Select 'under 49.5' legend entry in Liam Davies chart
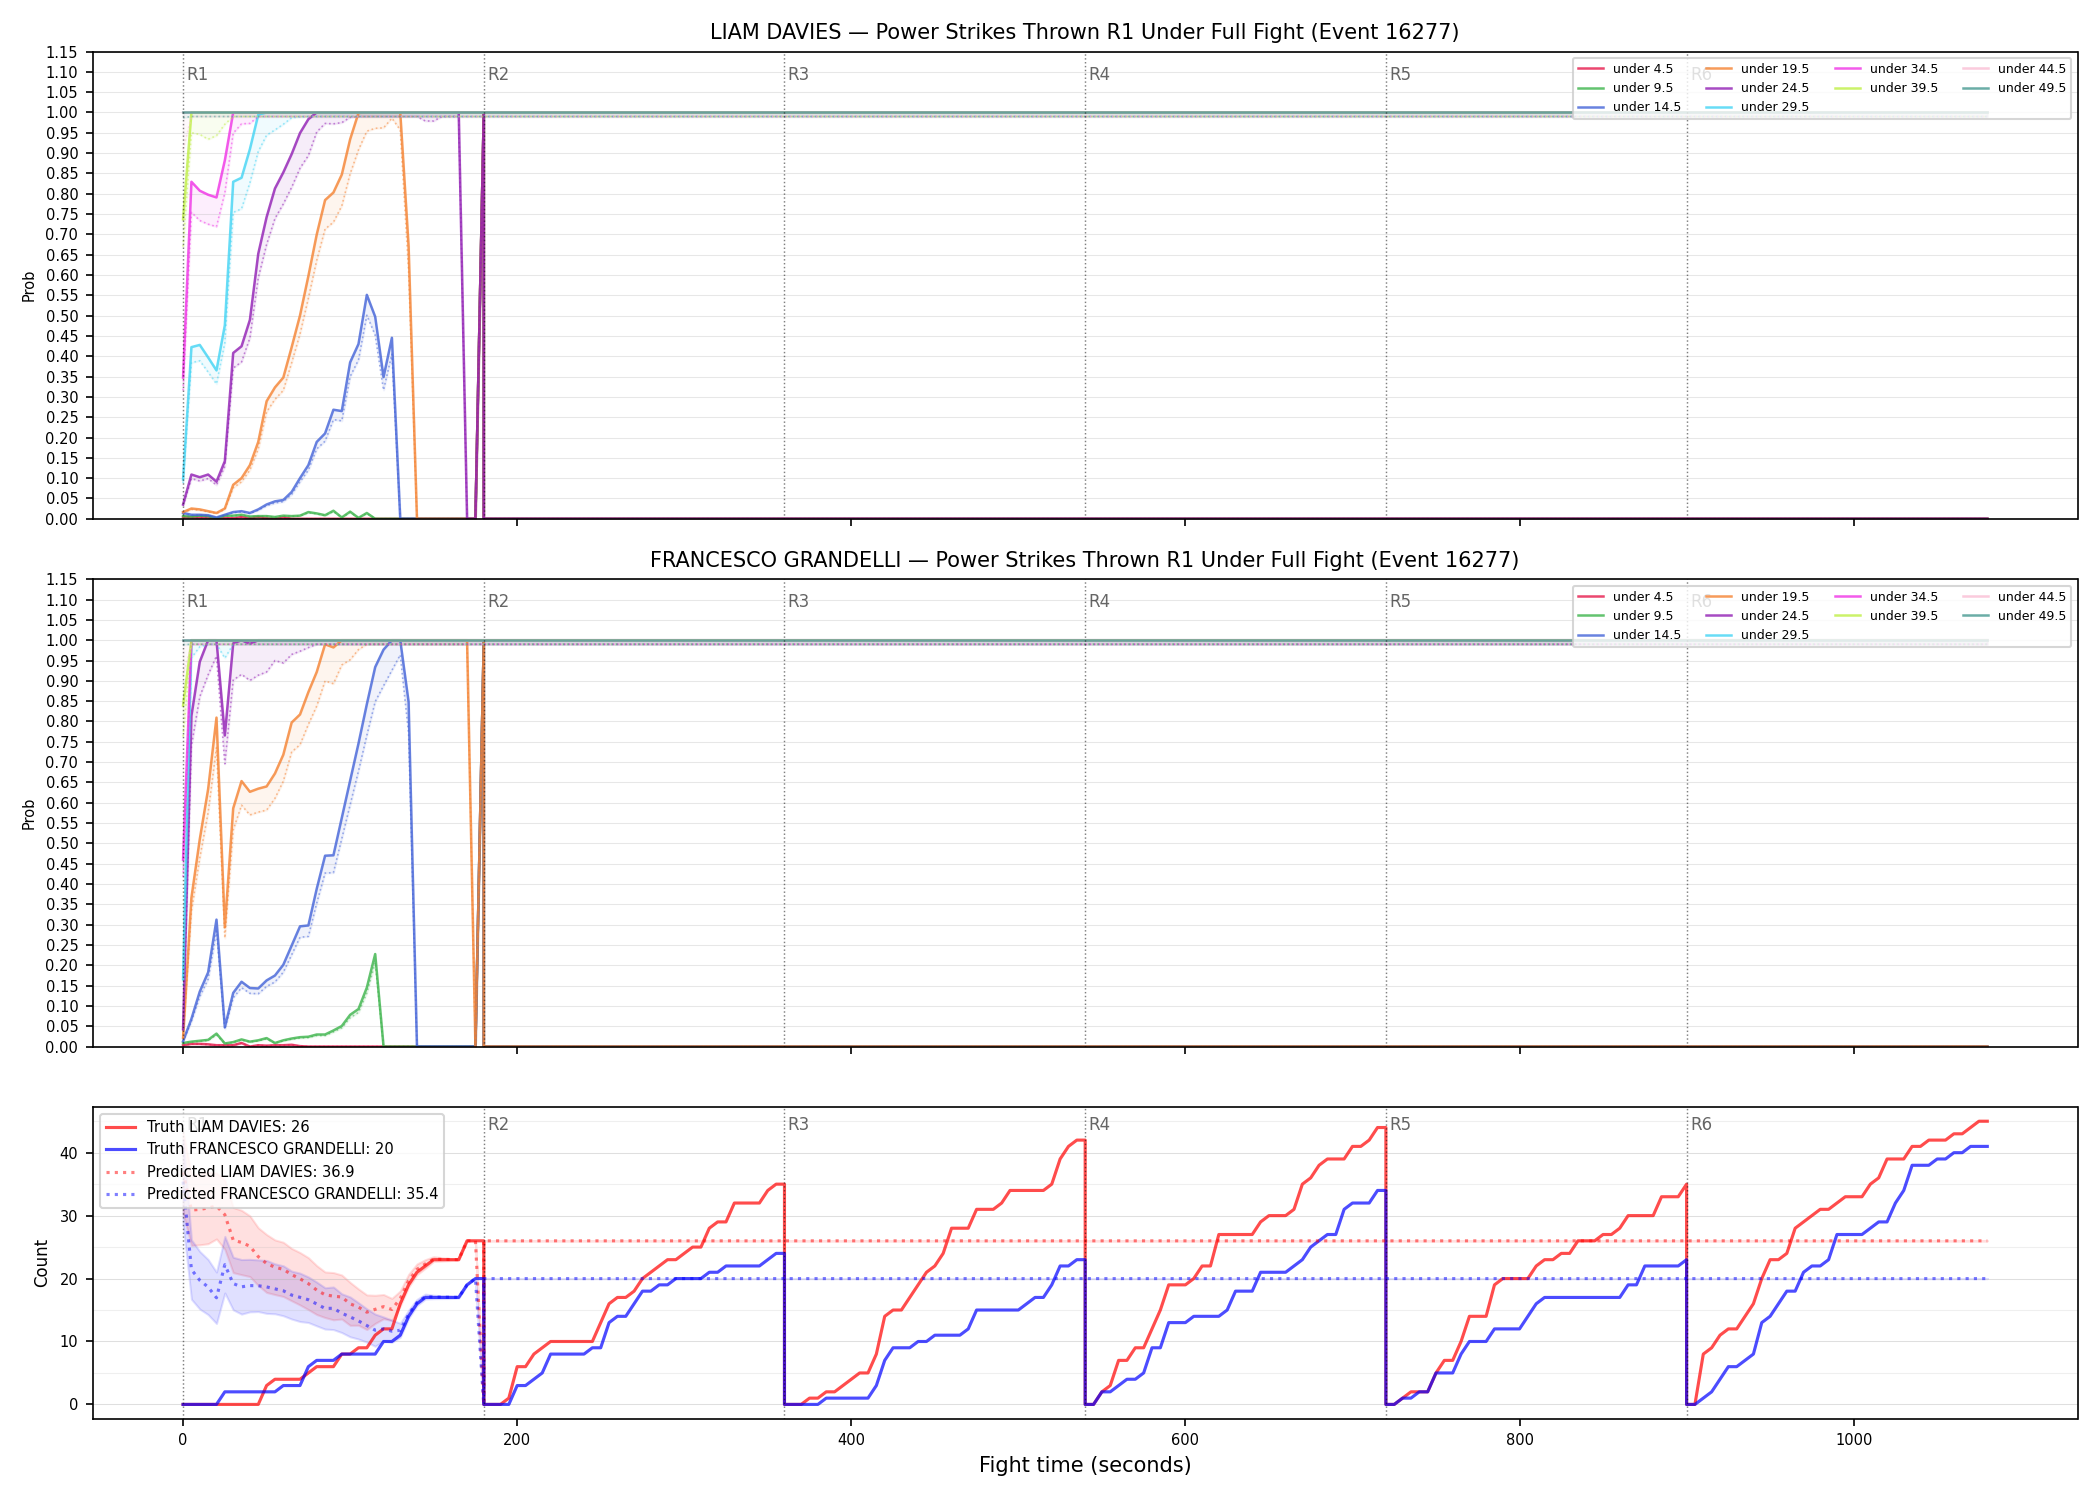 [x=2014, y=88]
